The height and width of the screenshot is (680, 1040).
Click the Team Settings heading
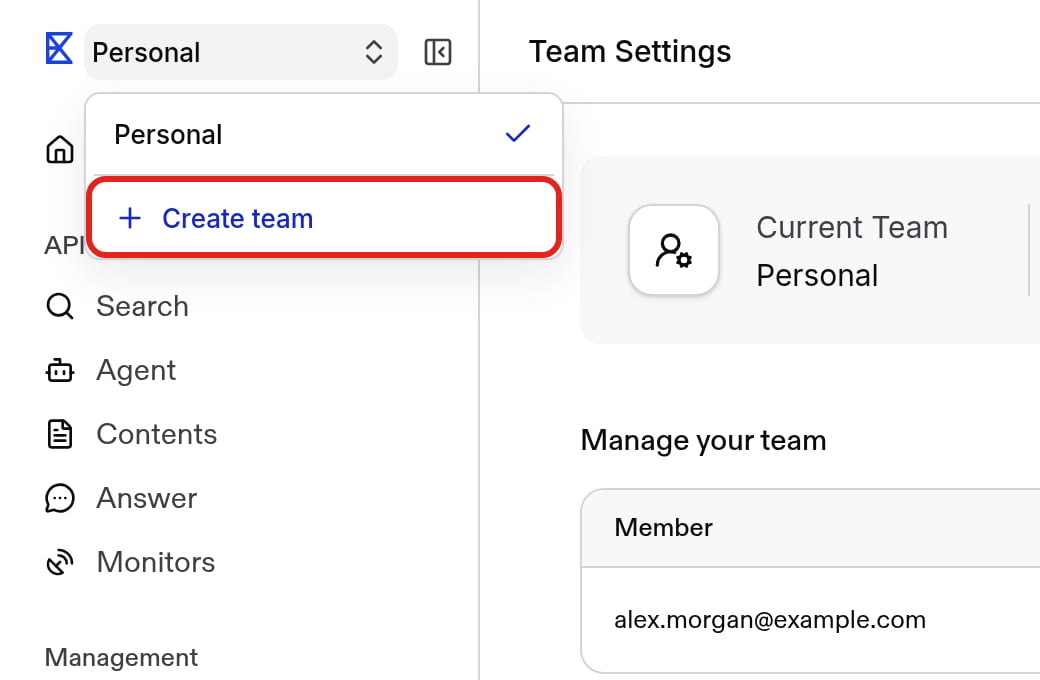coord(630,52)
